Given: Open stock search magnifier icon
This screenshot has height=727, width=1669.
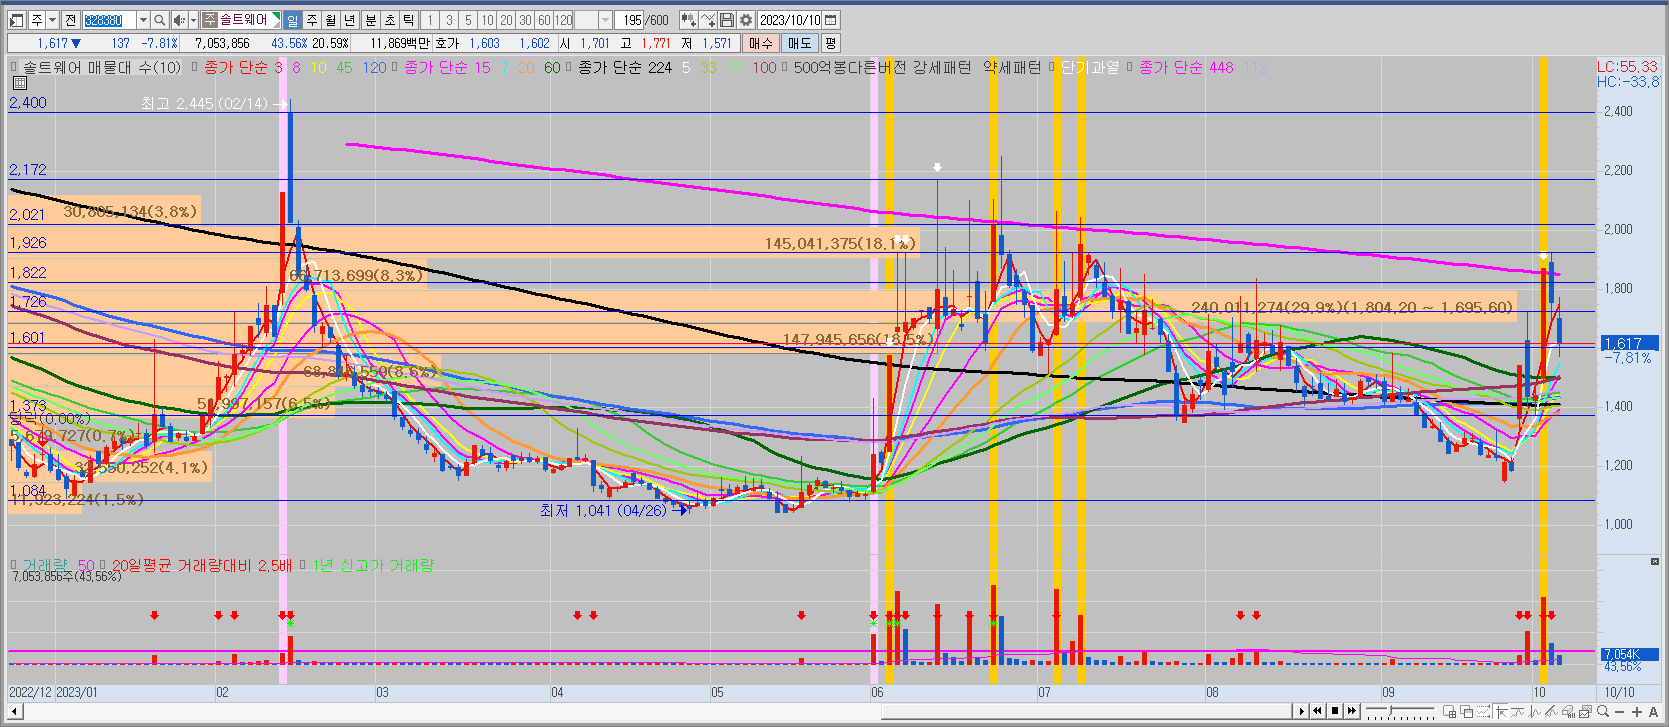Looking at the screenshot, I should [159, 20].
